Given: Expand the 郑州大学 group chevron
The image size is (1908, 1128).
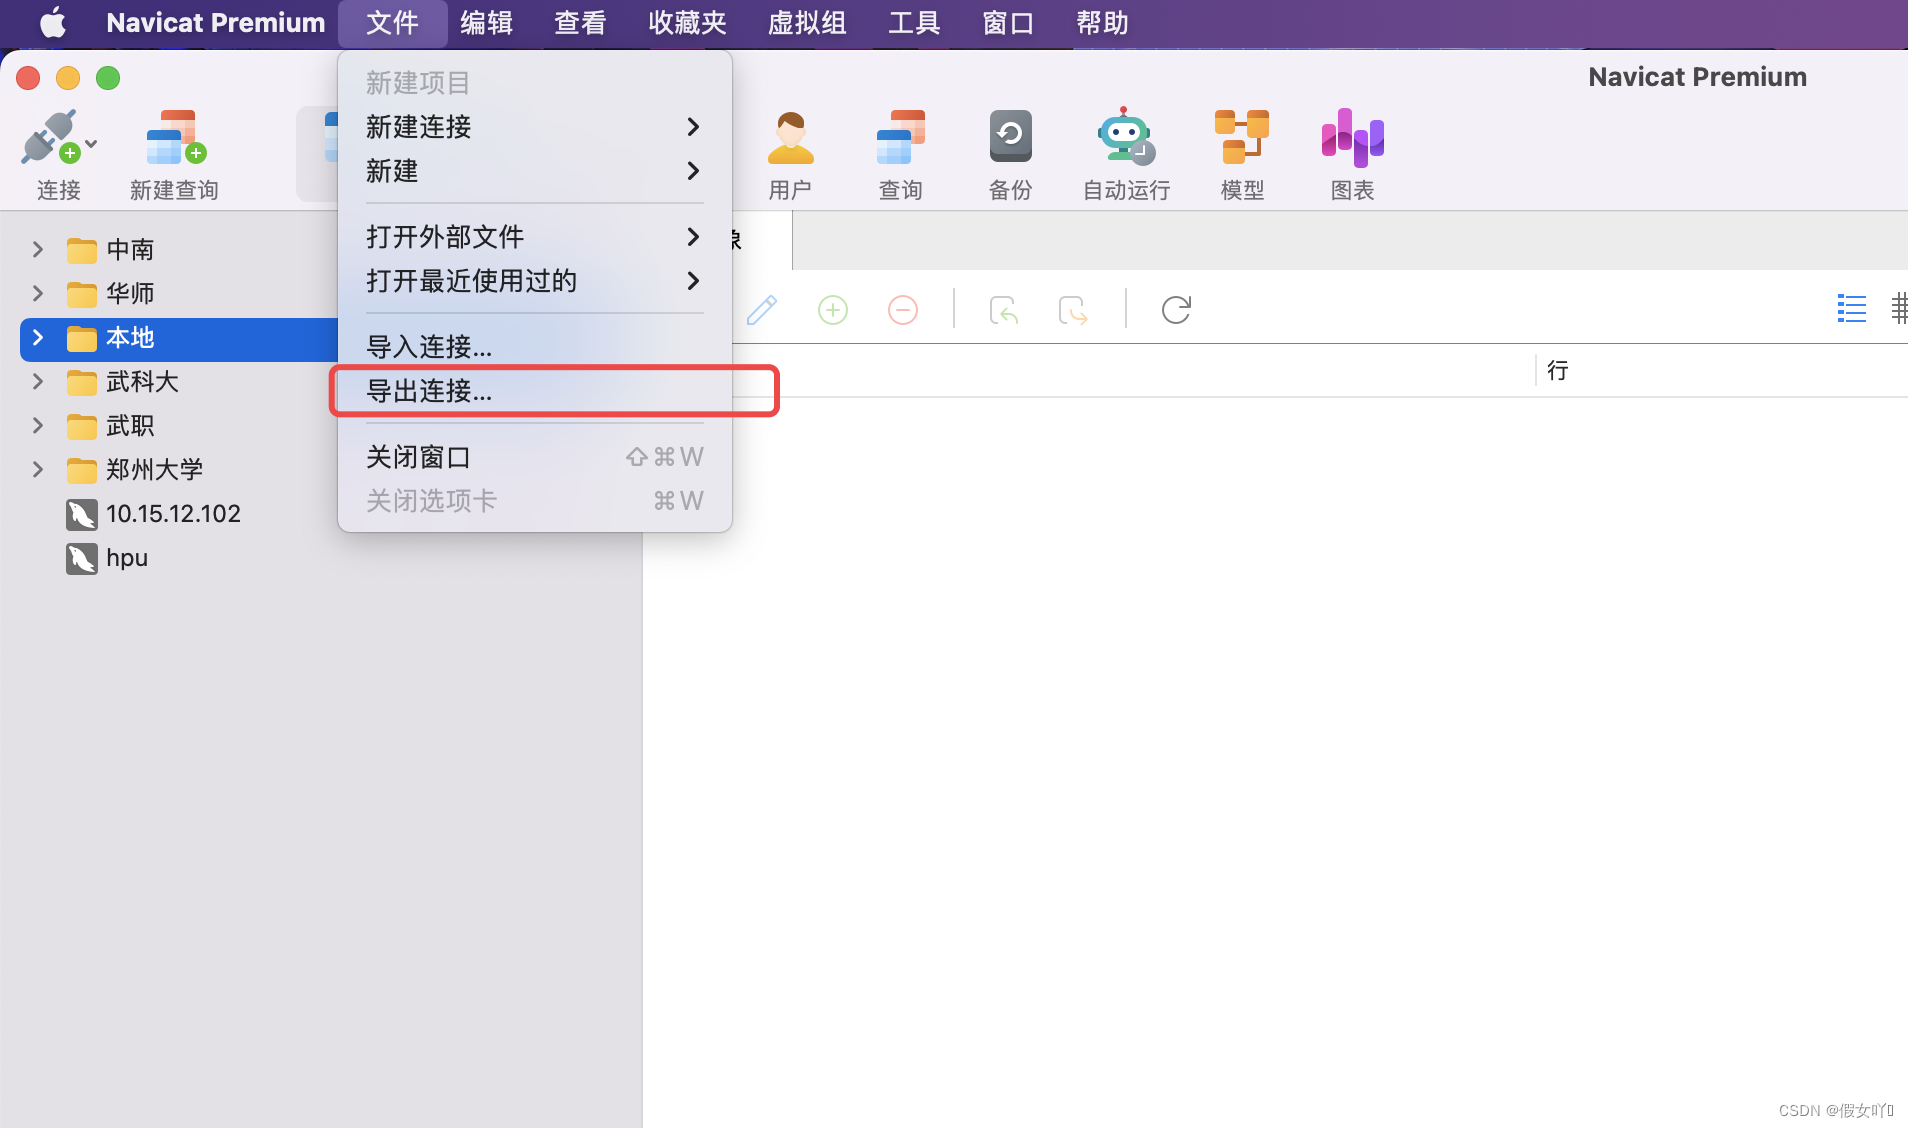Looking at the screenshot, I should (x=38, y=469).
